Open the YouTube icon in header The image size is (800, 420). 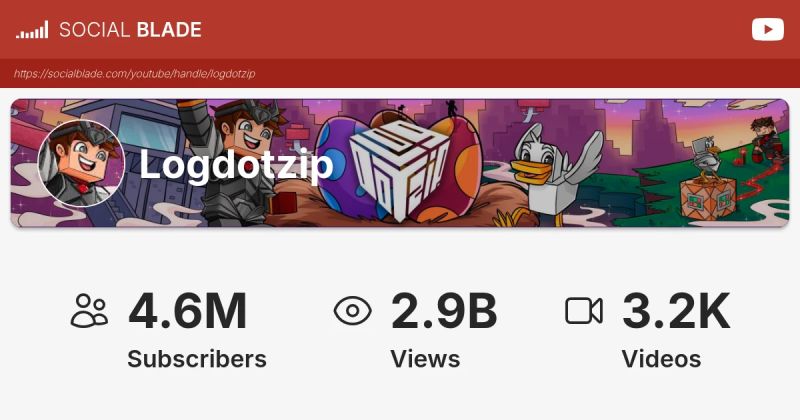(x=767, y=30)
